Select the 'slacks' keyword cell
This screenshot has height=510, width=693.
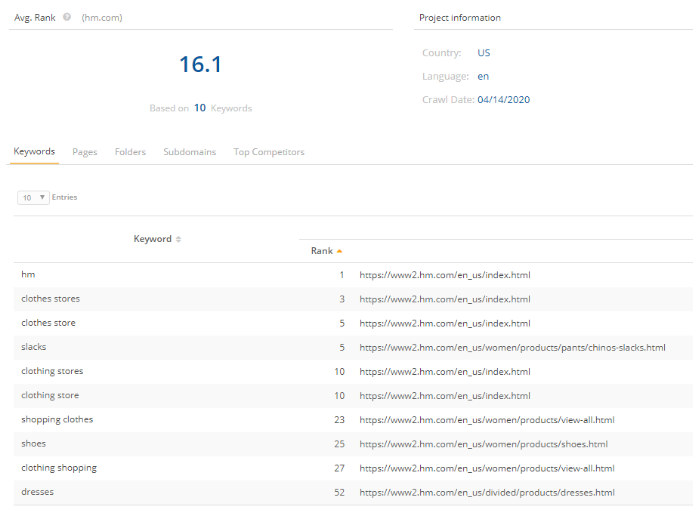point(34,347)
